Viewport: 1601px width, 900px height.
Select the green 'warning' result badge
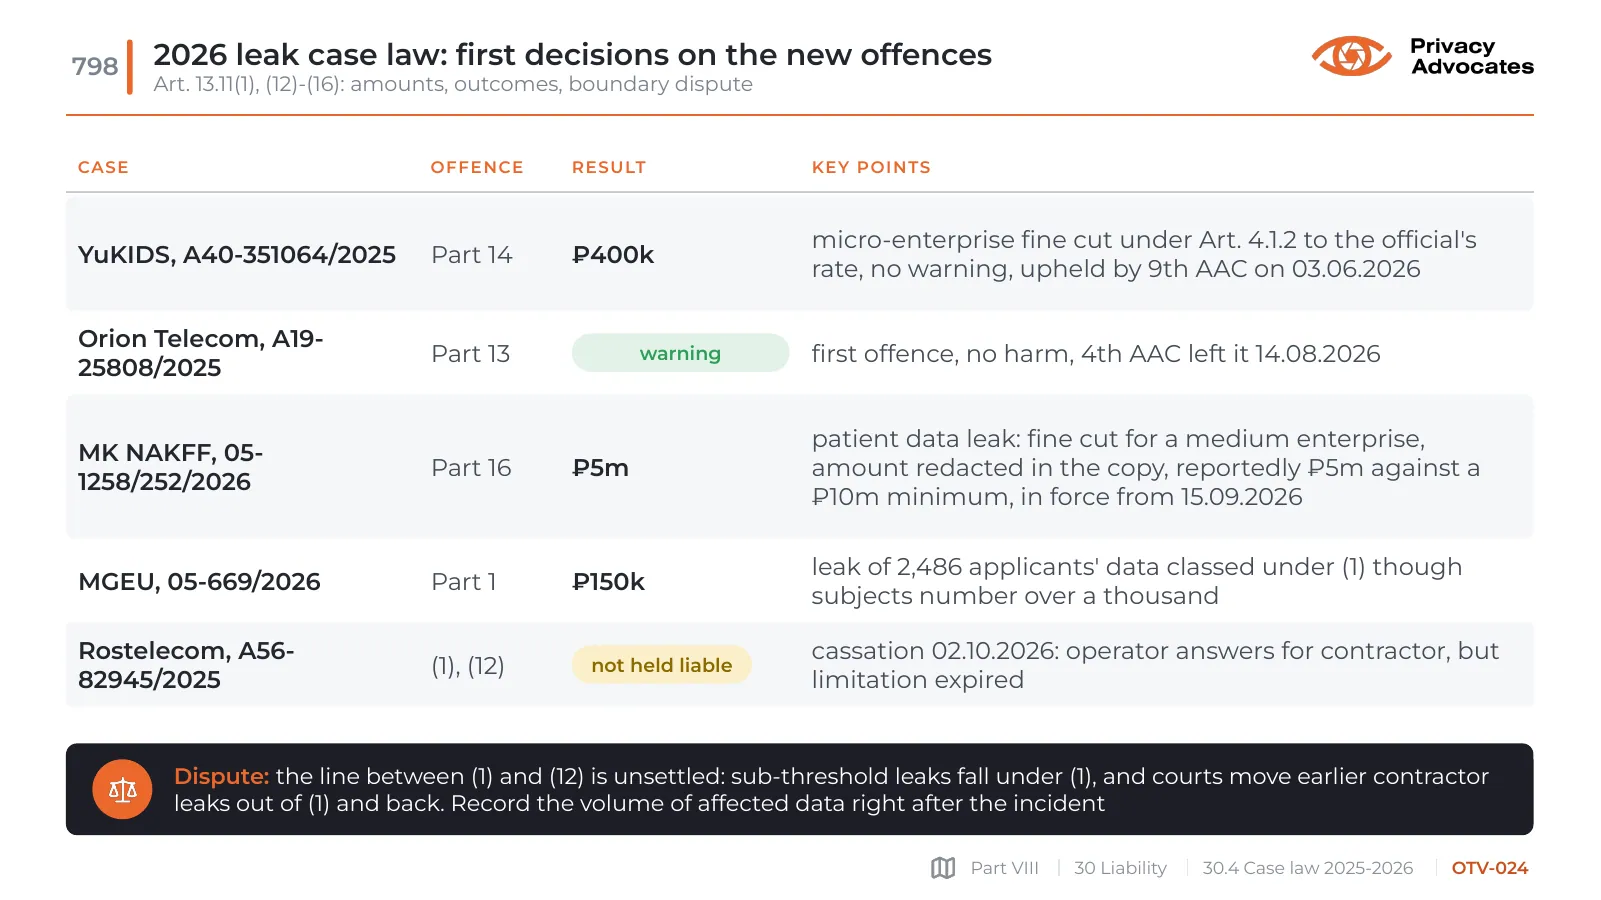[x=680, y=353]
